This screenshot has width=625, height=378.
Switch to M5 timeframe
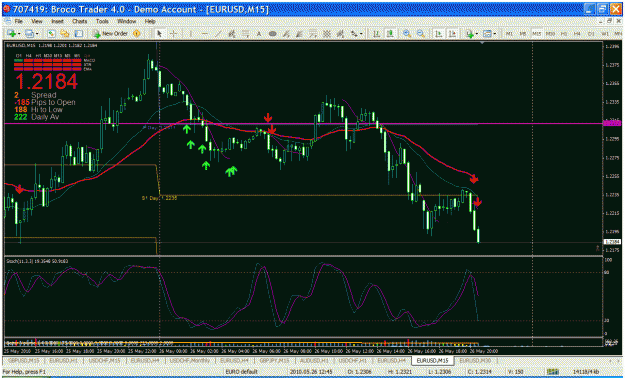523,34
